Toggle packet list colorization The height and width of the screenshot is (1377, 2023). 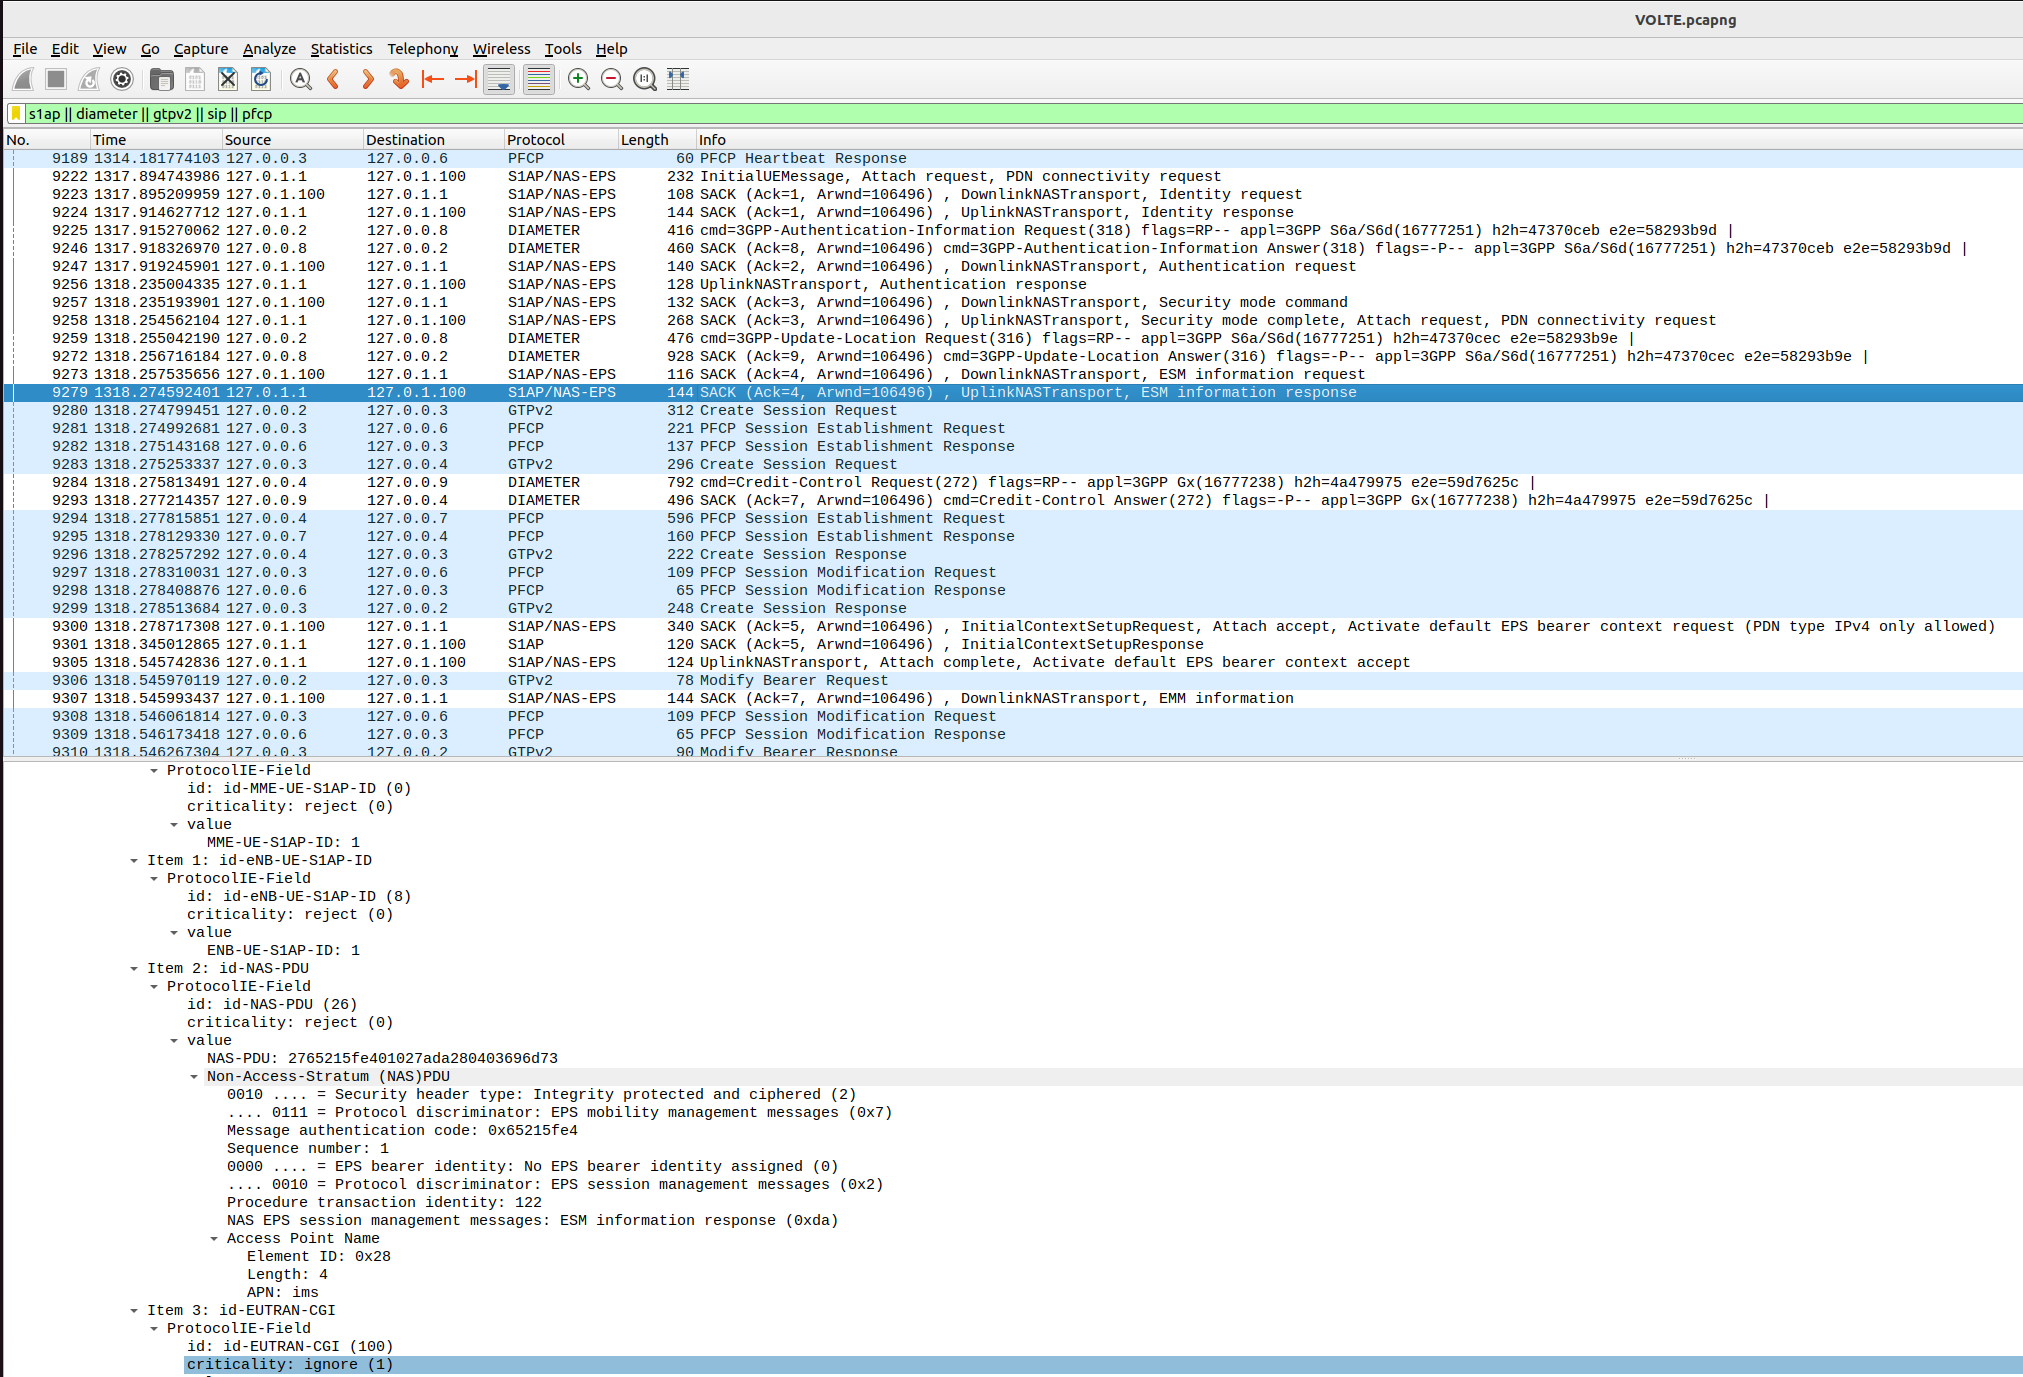[537, 80]
